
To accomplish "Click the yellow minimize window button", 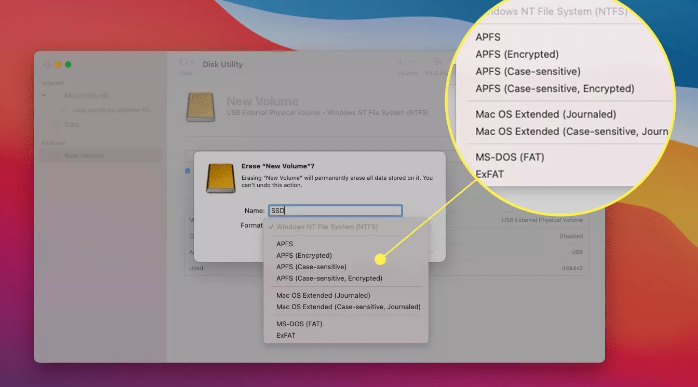I will click(57, 65).
